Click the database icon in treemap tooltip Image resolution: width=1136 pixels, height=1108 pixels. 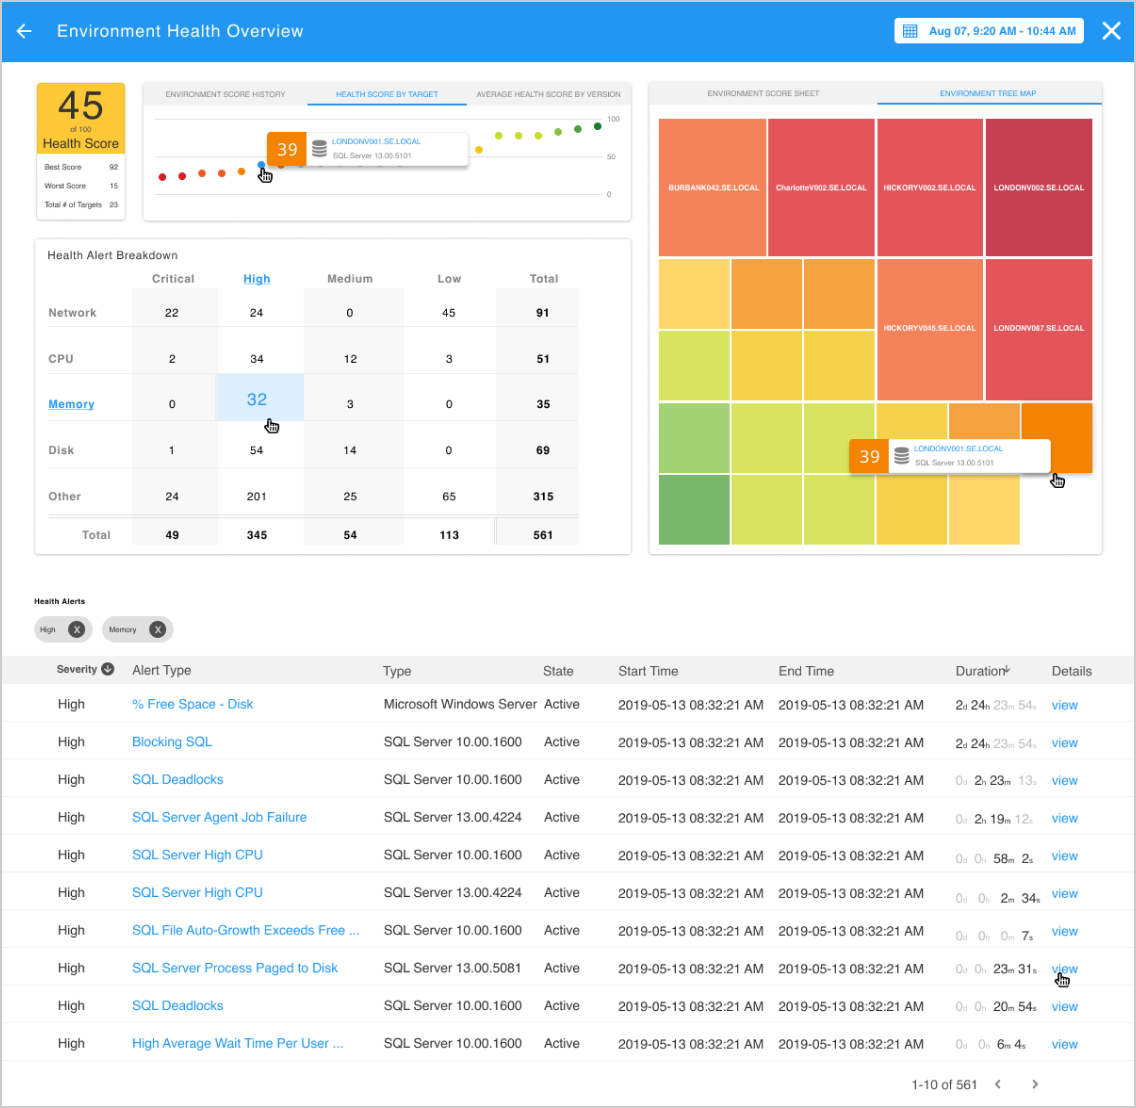click(x=901, y=456)
